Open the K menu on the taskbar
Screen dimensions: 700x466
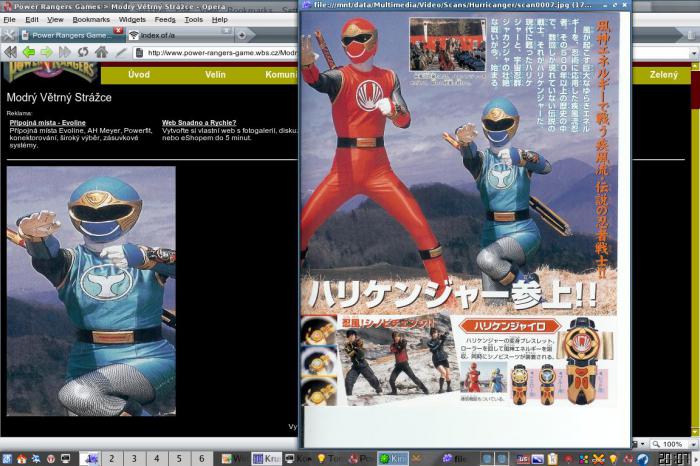pos(7,458)
